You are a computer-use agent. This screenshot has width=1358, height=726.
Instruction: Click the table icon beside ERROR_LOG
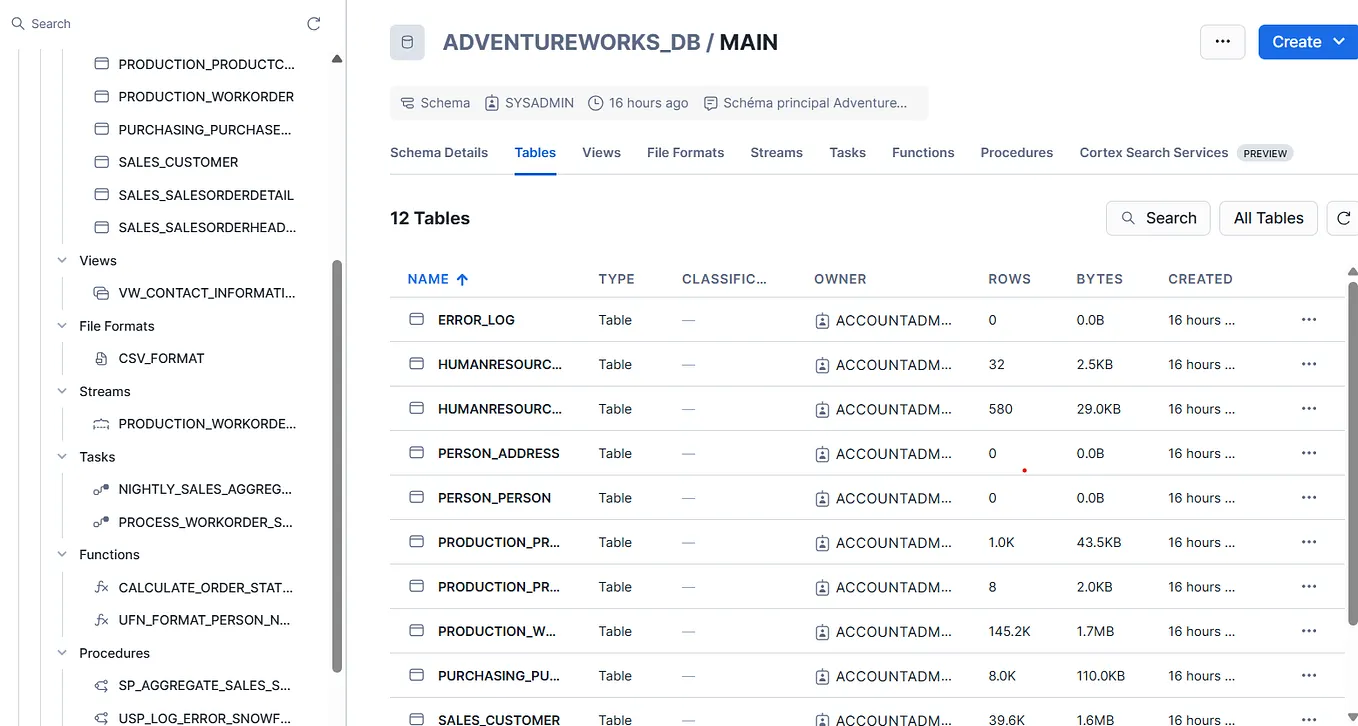pos(416,319)
